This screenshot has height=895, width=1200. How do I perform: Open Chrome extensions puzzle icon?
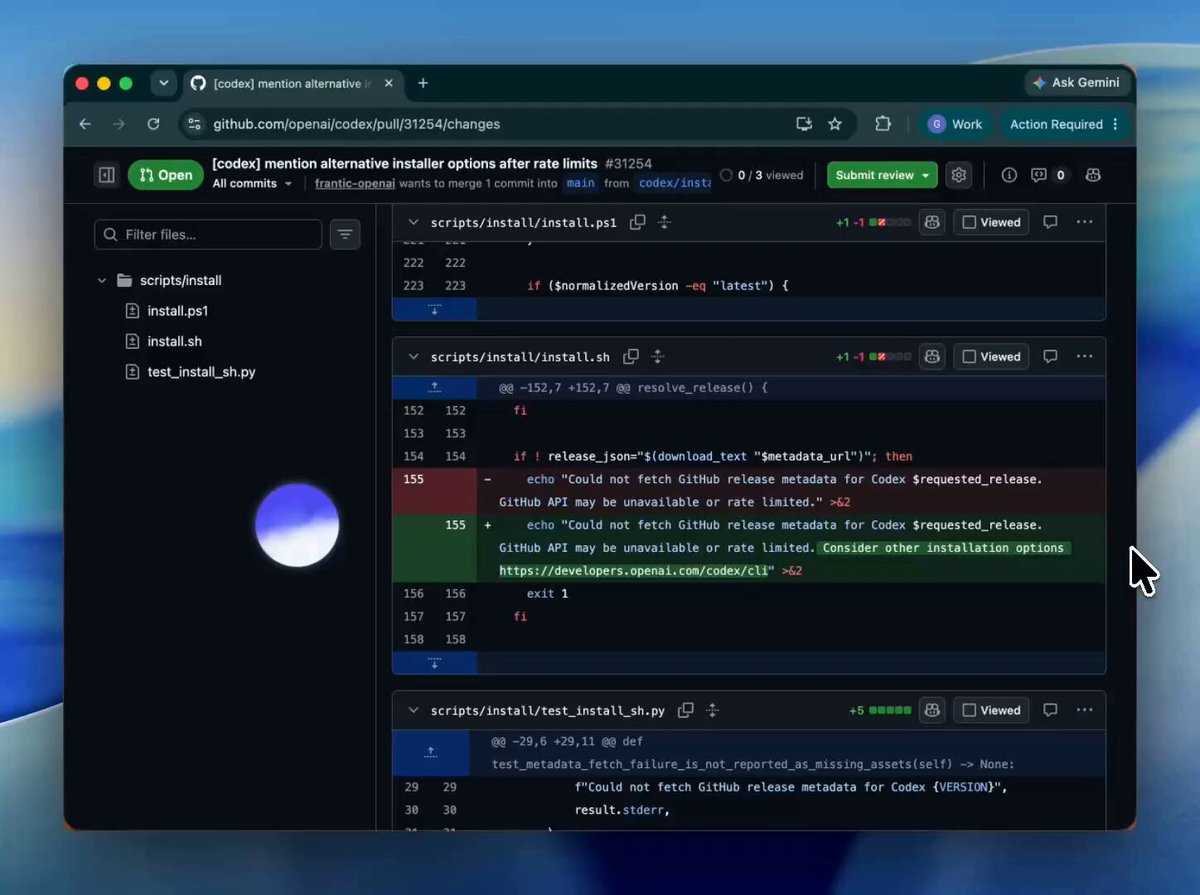coord(882,124)
